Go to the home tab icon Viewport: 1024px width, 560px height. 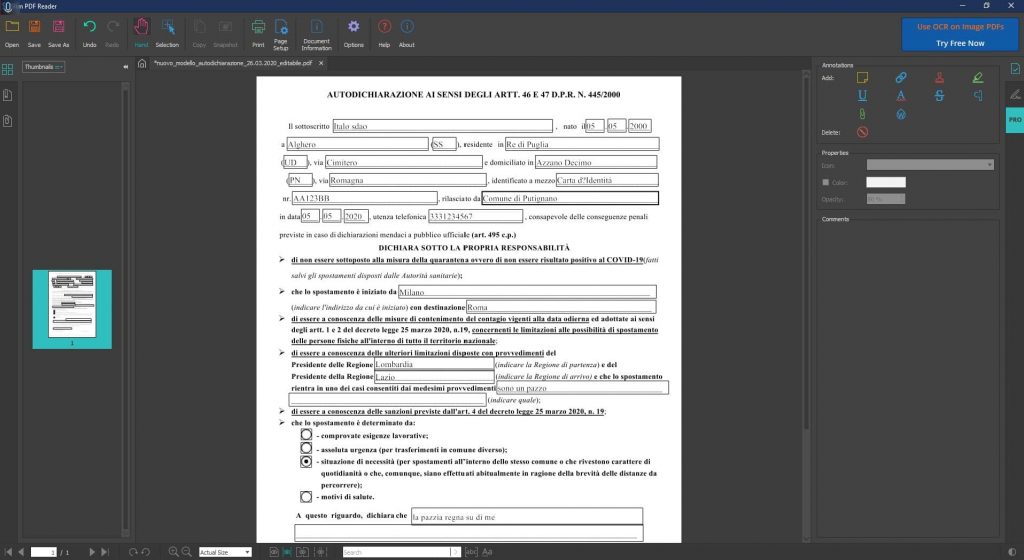[142, 63]
